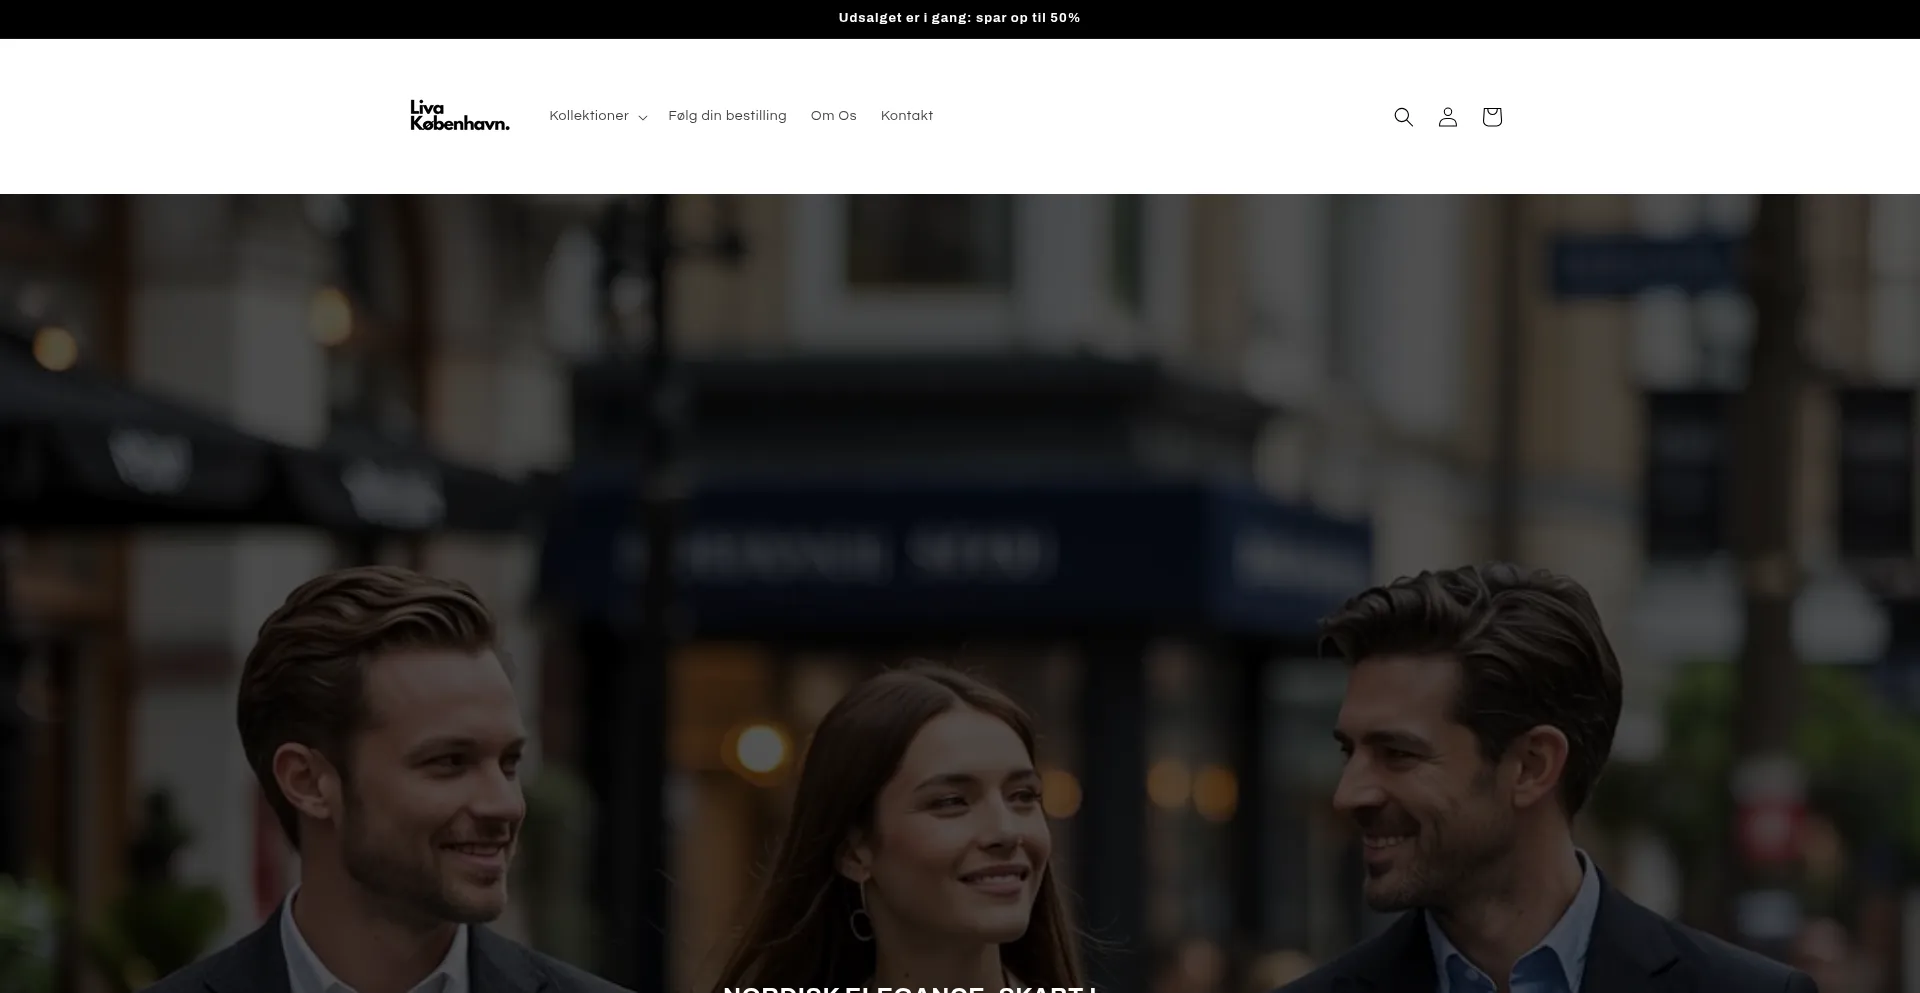1920x993 pixels.
Task: Click the Udsalget announcement bar text
Action: click(959, 18)
